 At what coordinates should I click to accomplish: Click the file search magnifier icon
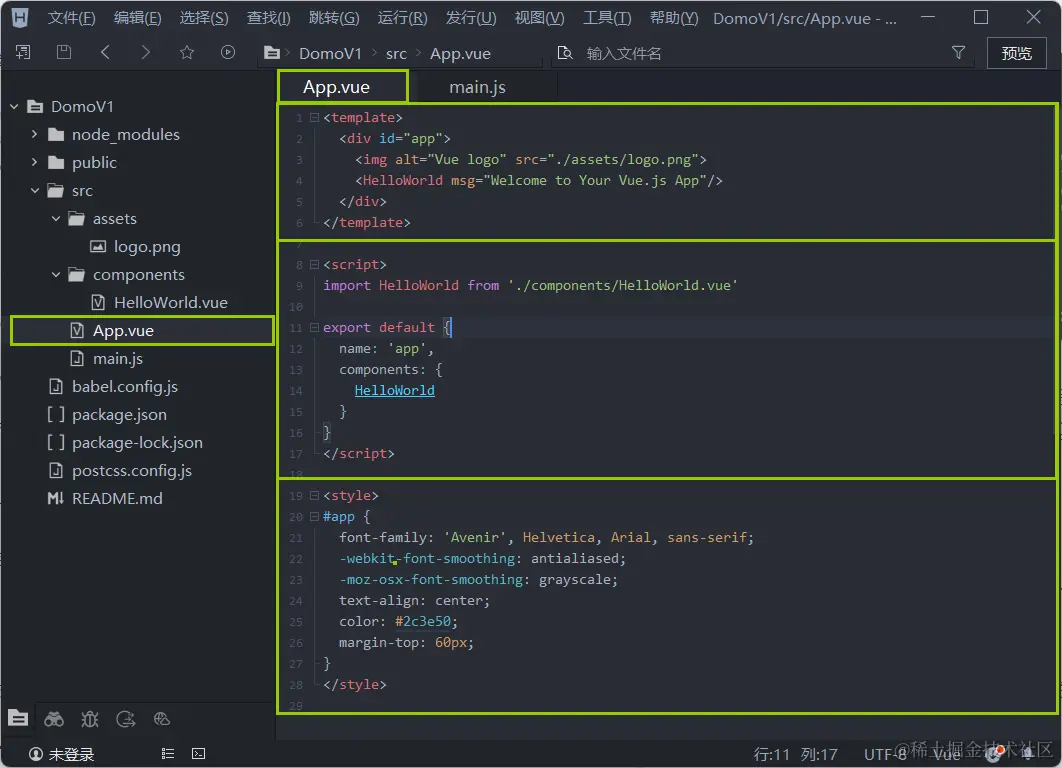[x=564, y=53]
